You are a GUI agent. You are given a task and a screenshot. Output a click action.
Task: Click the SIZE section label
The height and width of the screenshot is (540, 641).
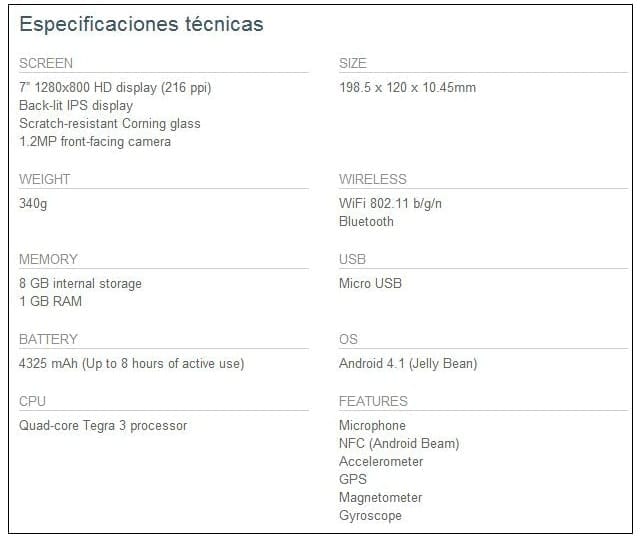[353, 64]
